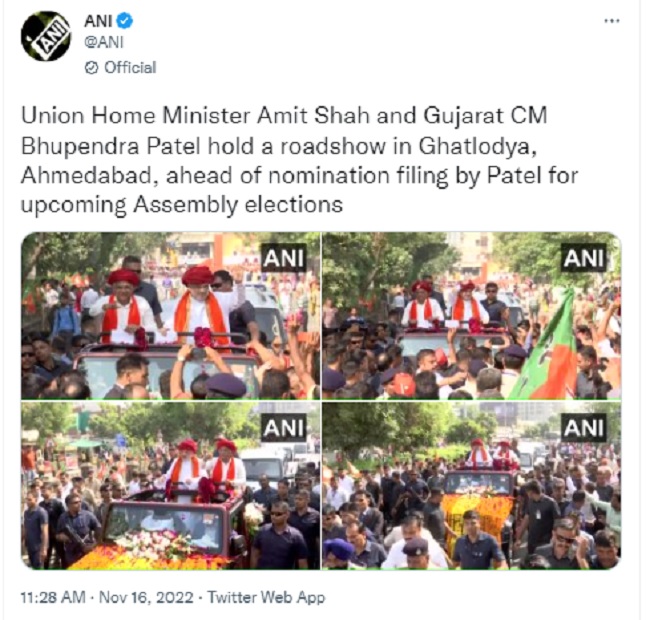Image resolution: width=650 pixels, height=620 pixels.
Task: Click the ANI watermark on top-right photo
Action: 583,258
